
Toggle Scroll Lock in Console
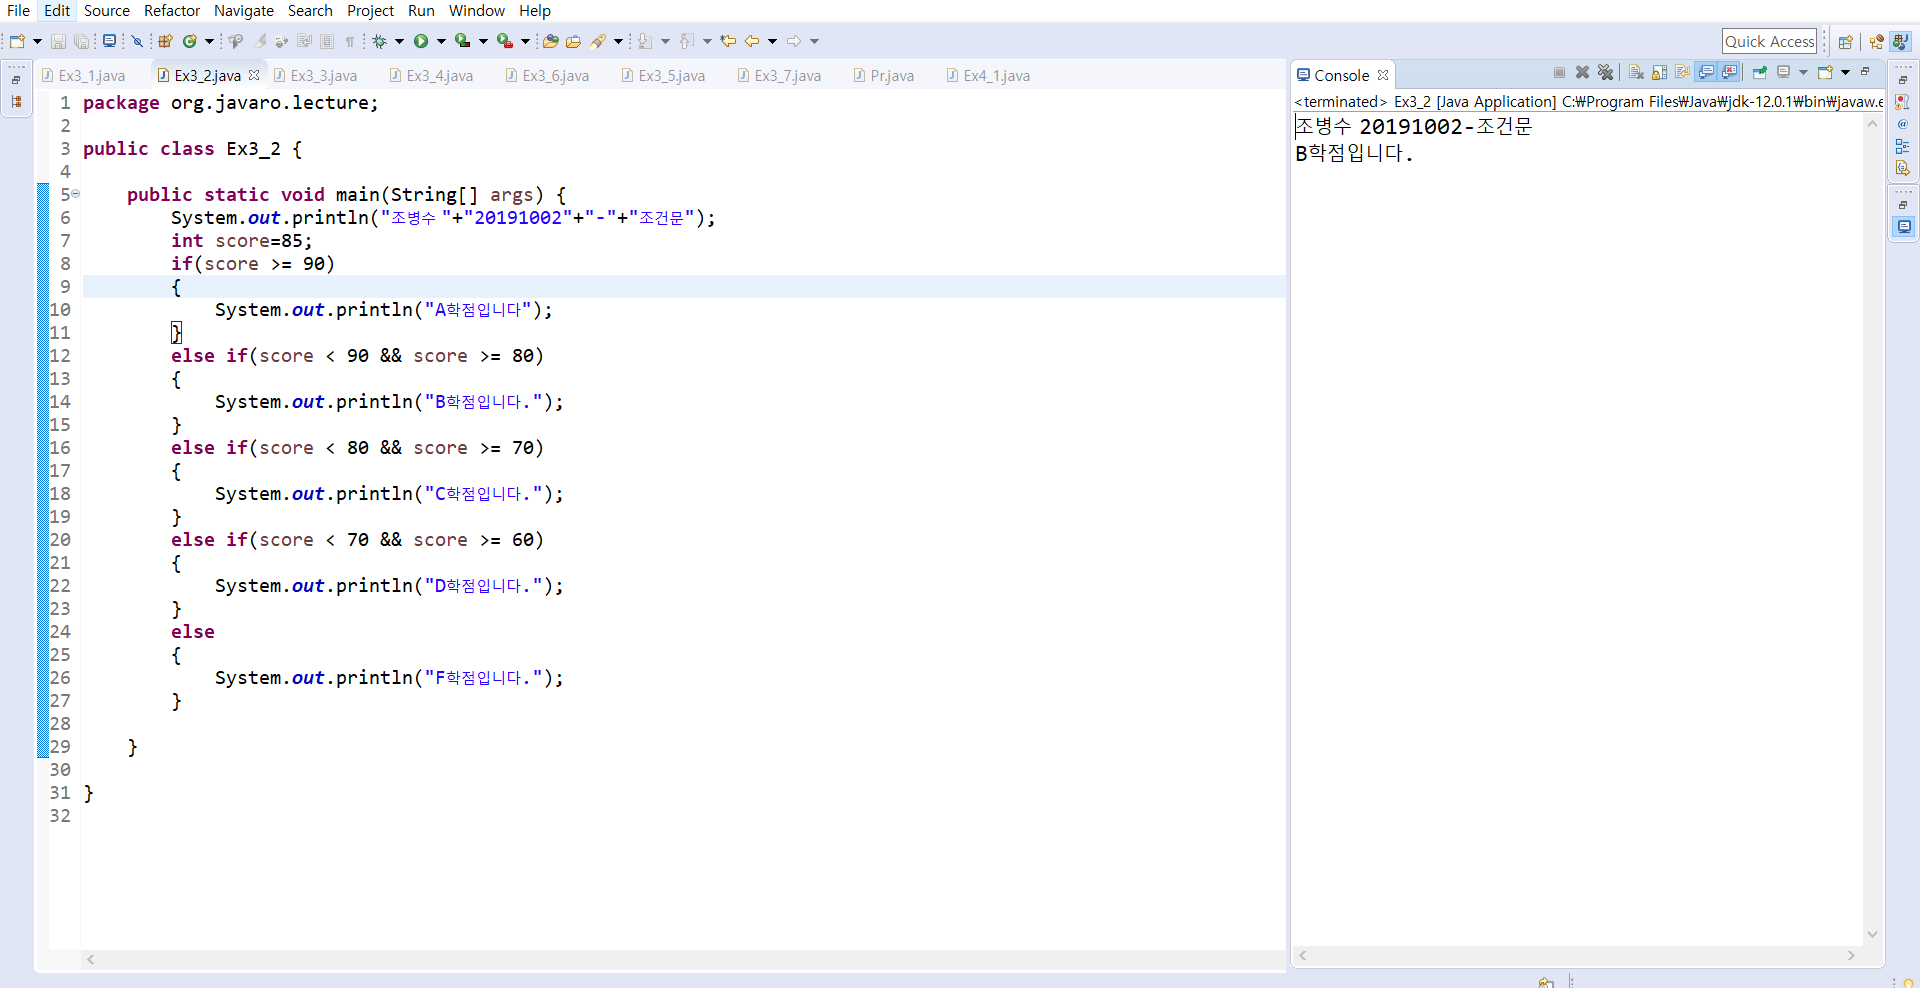(1659, 72)
